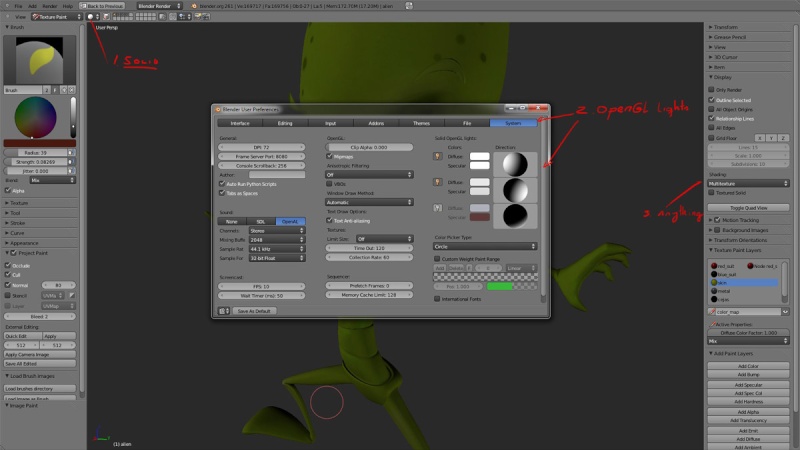
Task: Click the Author text field
Action: pyautogui.click(x=277, y=174)
